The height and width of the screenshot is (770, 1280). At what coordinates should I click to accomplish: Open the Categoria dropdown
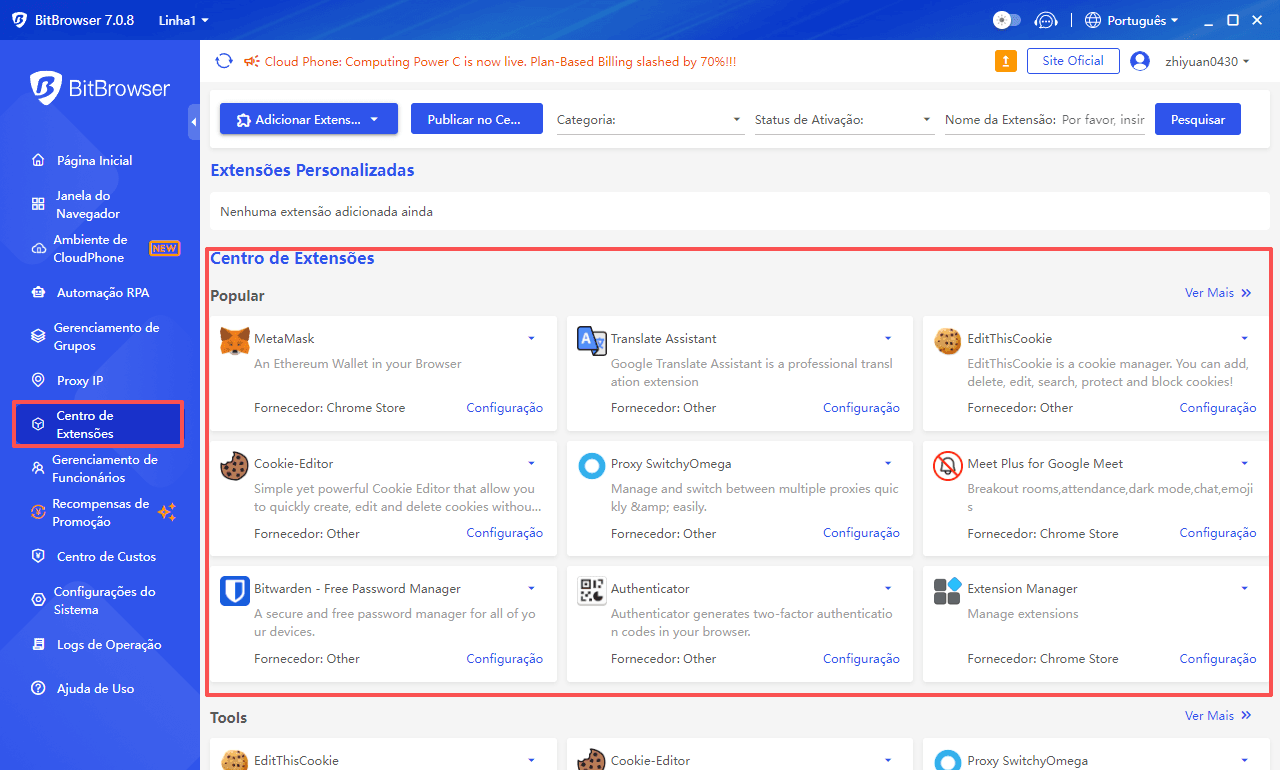pos(650,119)
